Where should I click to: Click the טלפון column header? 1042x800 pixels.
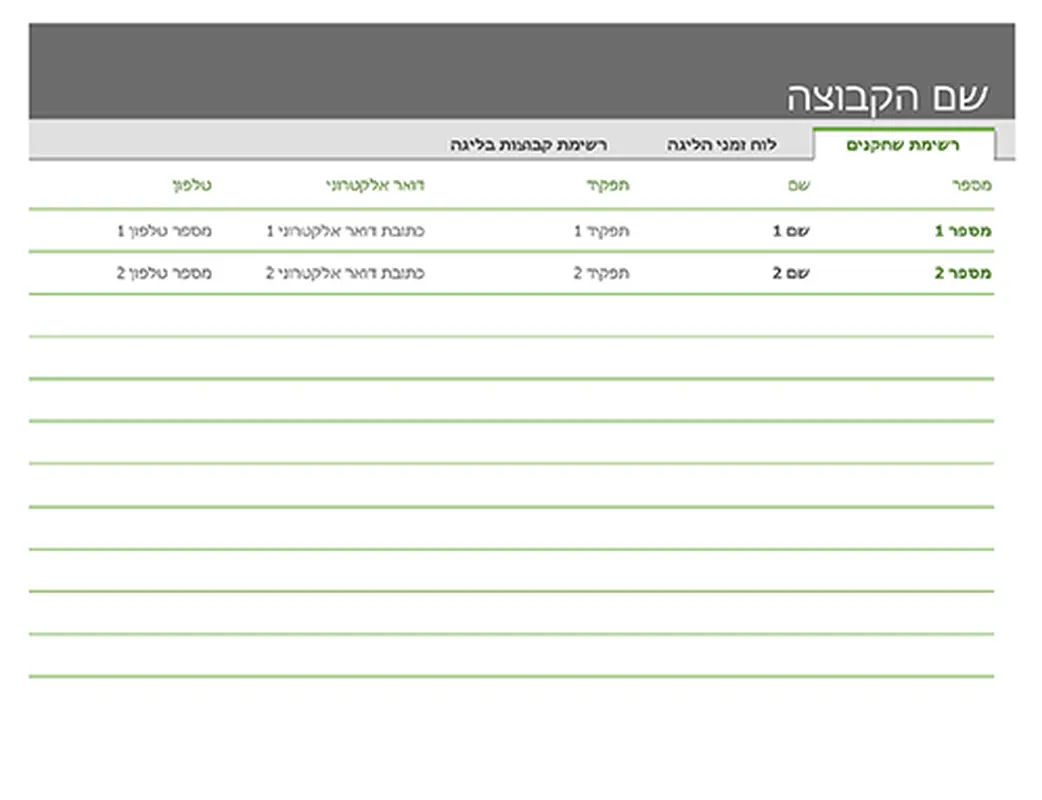tap(192, 185)
